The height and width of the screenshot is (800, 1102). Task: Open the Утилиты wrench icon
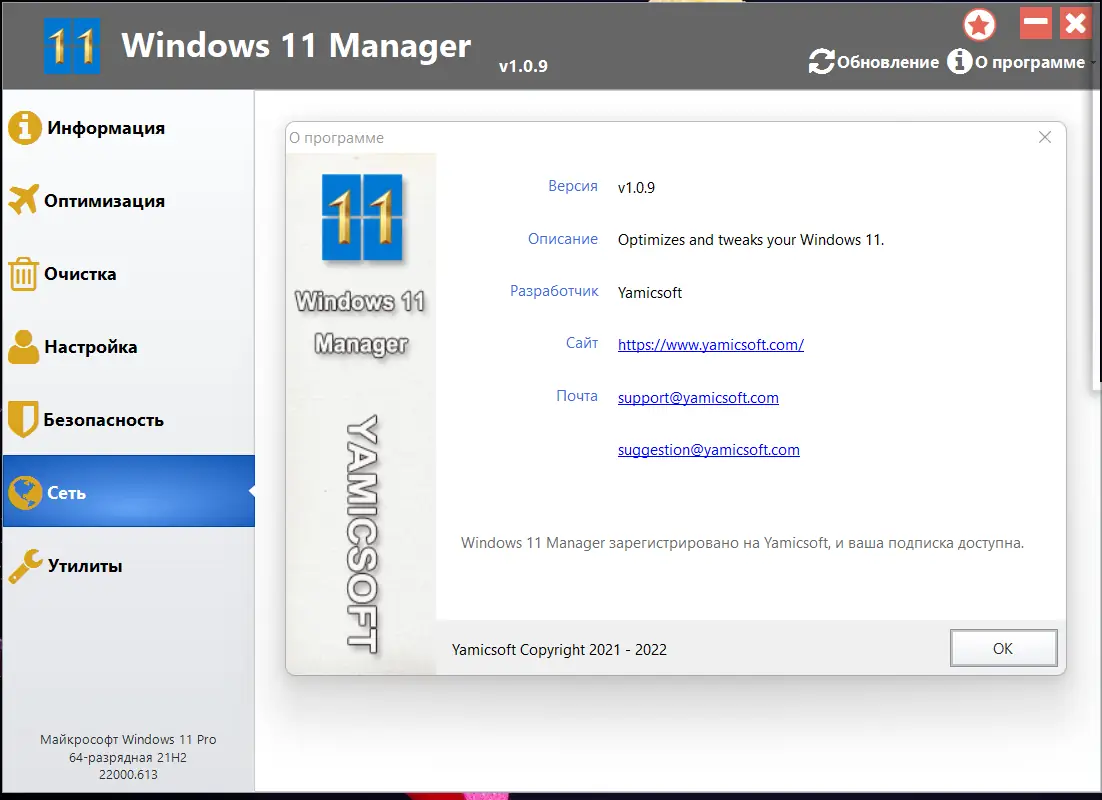(x=25, y=564)
